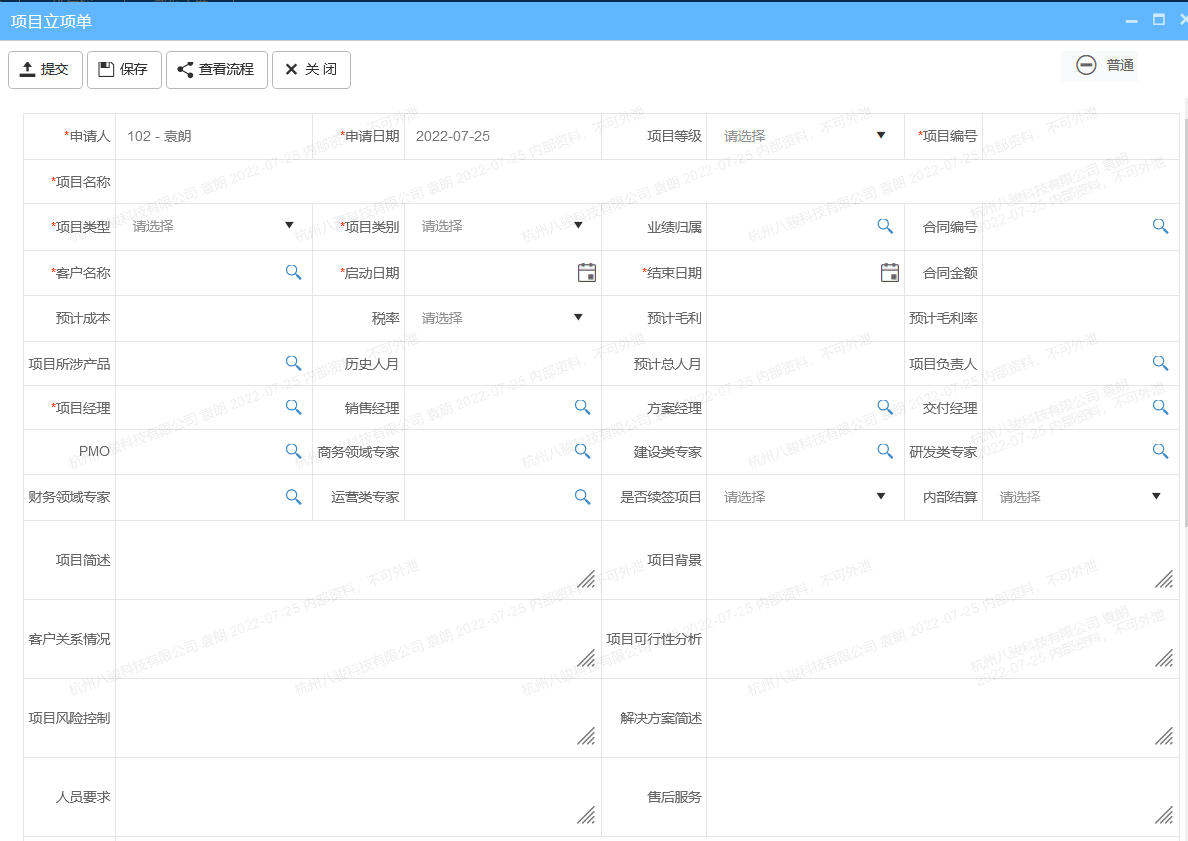This screenshot has width=1188, height=841.
Task: Select a value in the 税率 dropdown
Action: [x=502, y=318]
